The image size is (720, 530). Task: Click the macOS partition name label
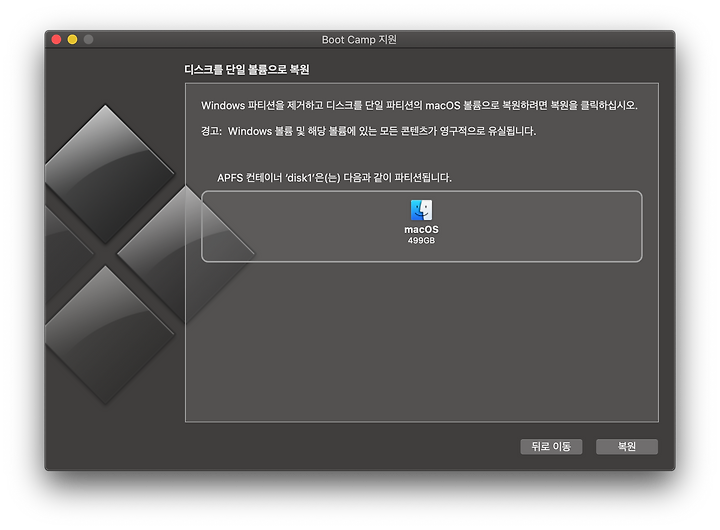(421, 229)
